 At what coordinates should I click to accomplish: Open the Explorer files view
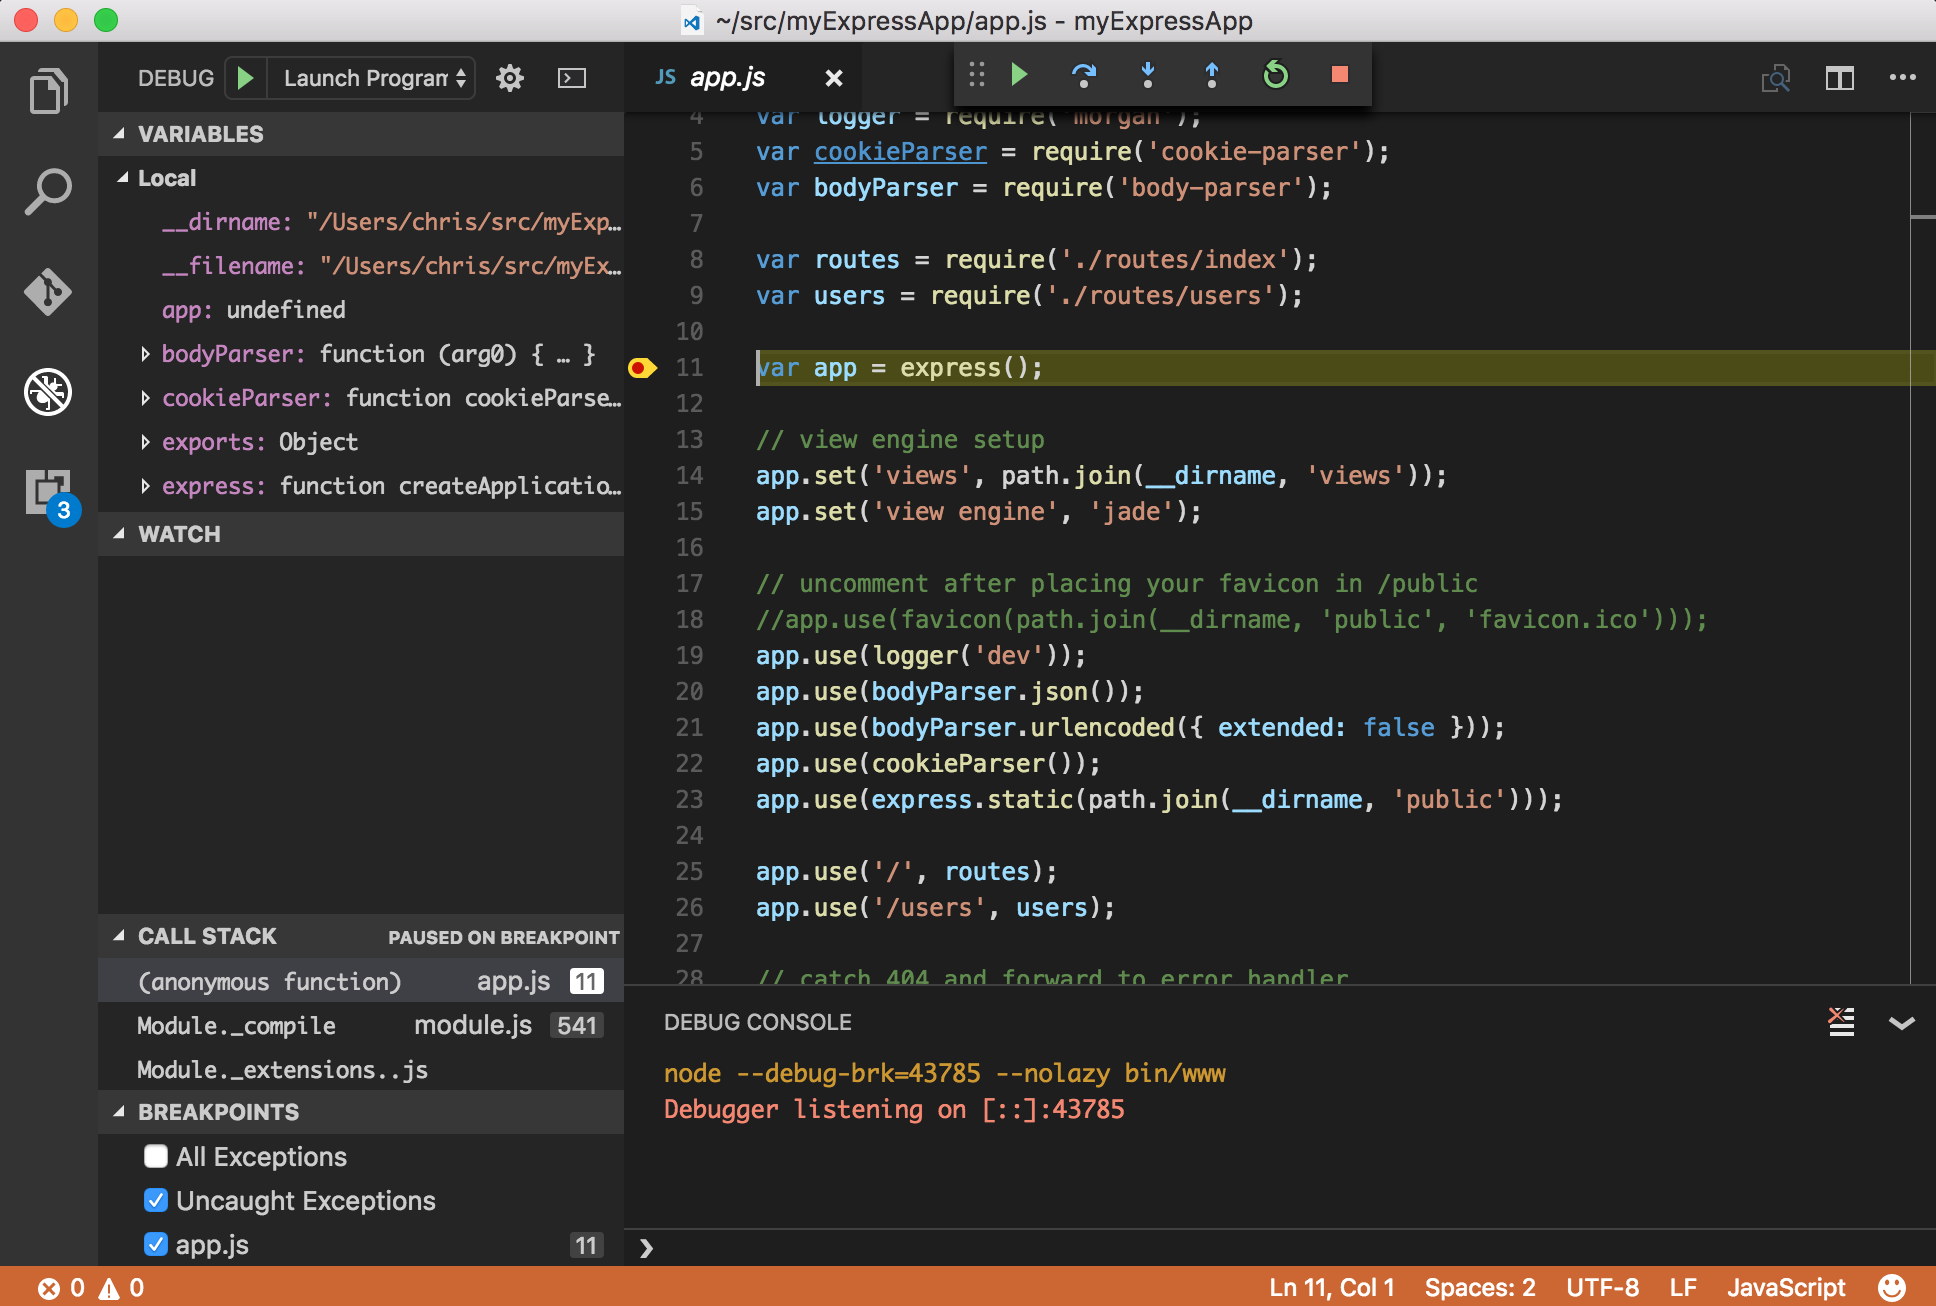tap(48, 91)
